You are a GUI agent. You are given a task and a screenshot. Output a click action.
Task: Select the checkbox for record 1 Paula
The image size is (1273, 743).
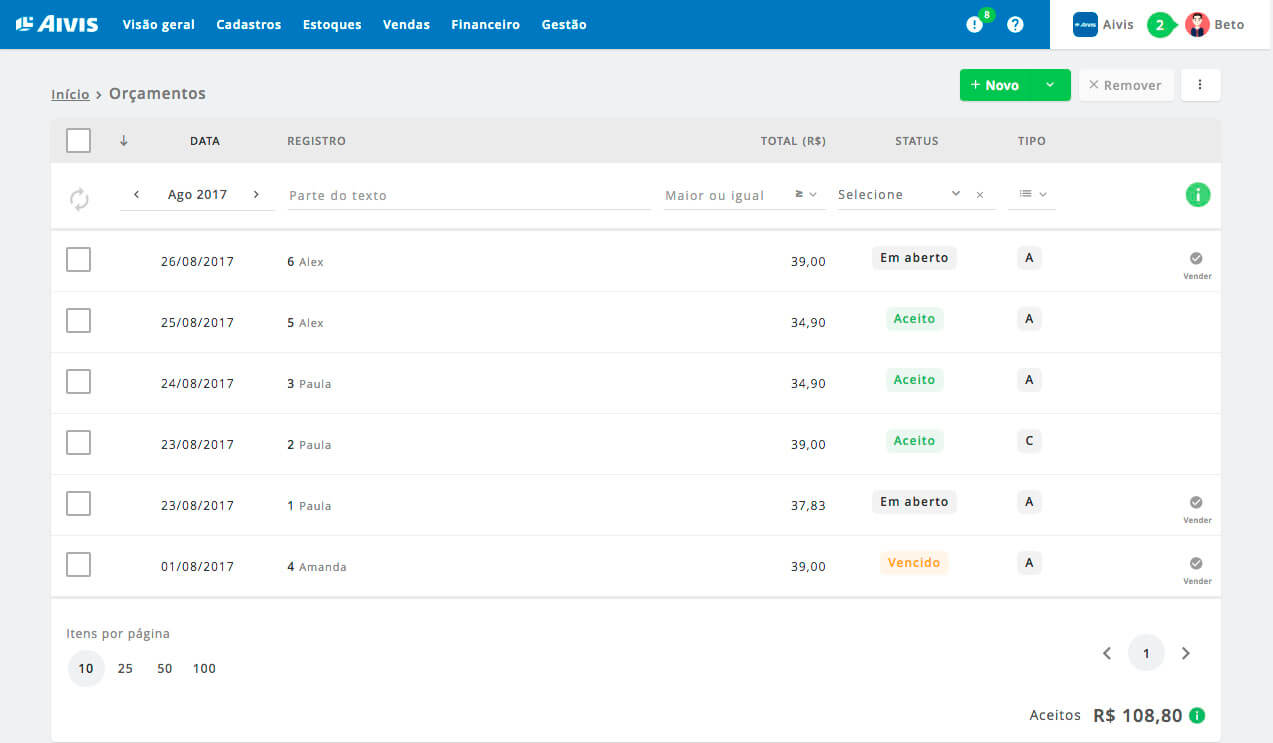[x=79, y=504]
